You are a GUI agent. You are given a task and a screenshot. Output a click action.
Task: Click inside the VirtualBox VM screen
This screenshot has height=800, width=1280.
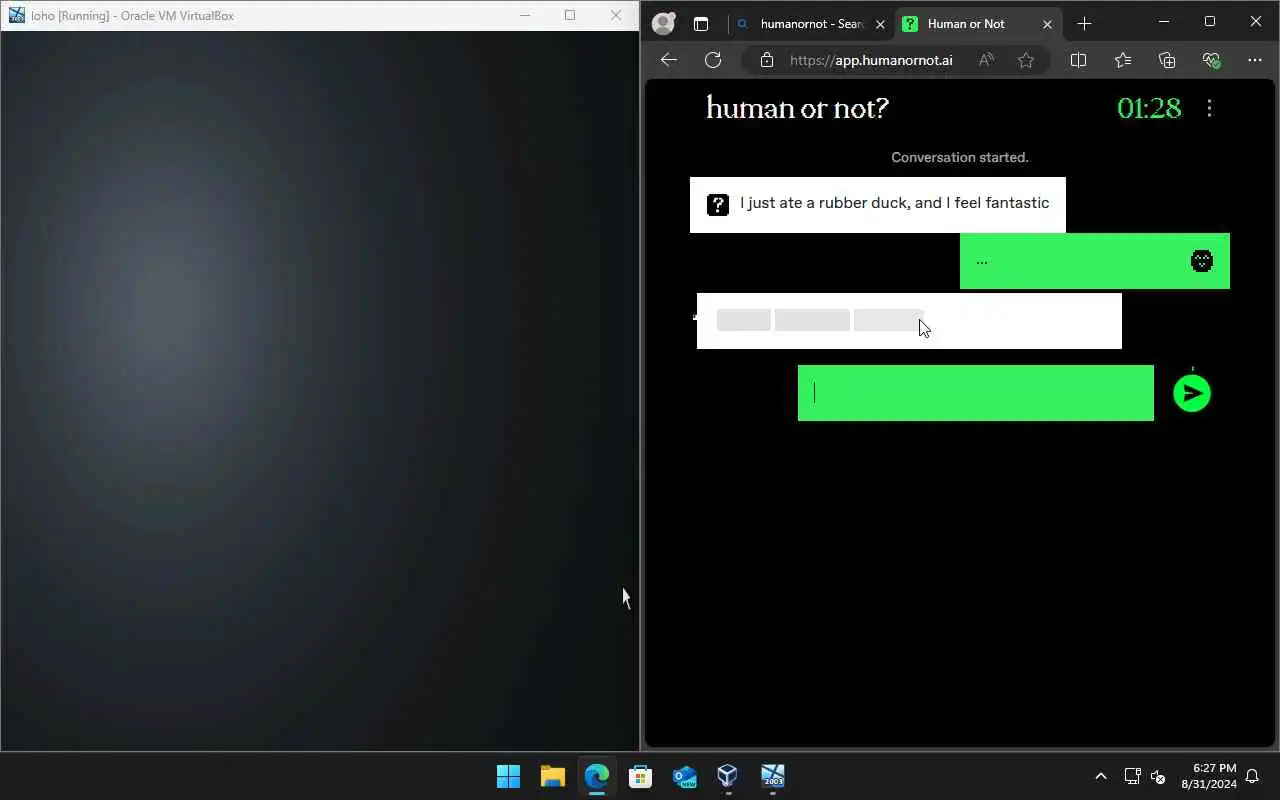click(320, 390)
